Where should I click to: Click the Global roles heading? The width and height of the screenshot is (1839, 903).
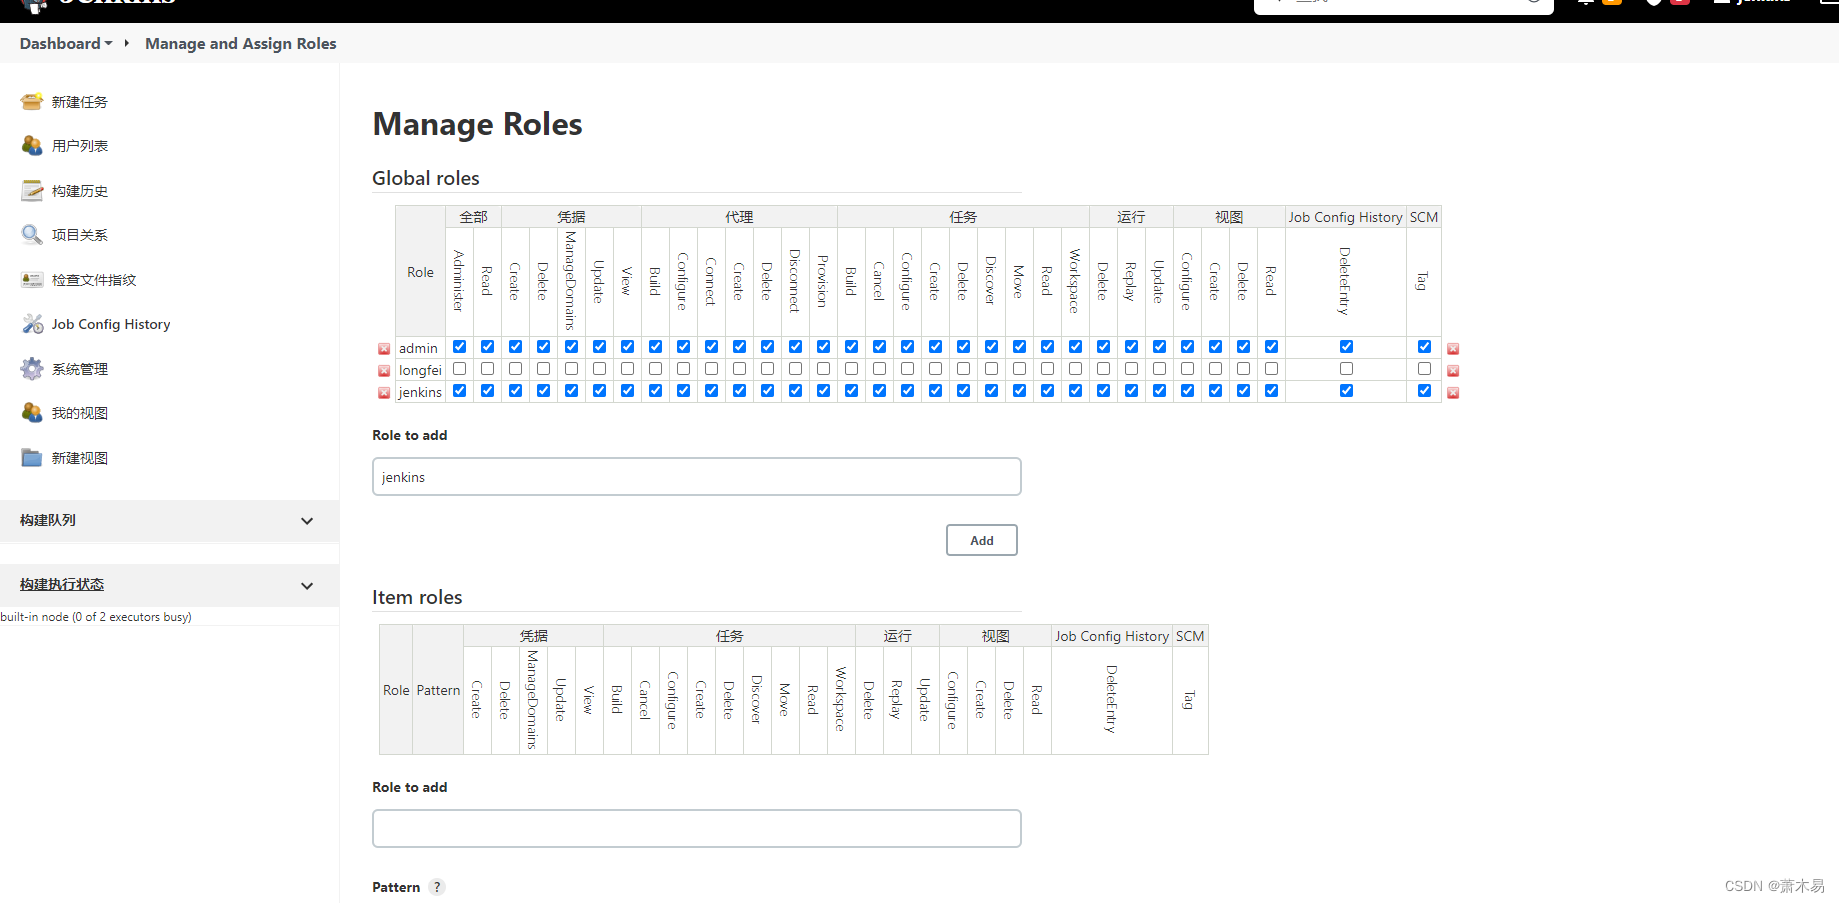426,178
